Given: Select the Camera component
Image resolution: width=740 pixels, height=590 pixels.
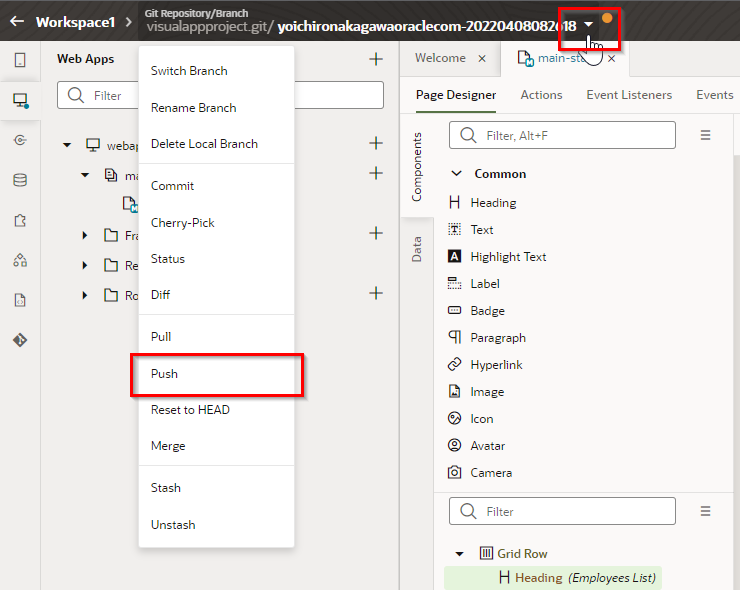Looking at the screenshot, I should [x=491, y=473].
